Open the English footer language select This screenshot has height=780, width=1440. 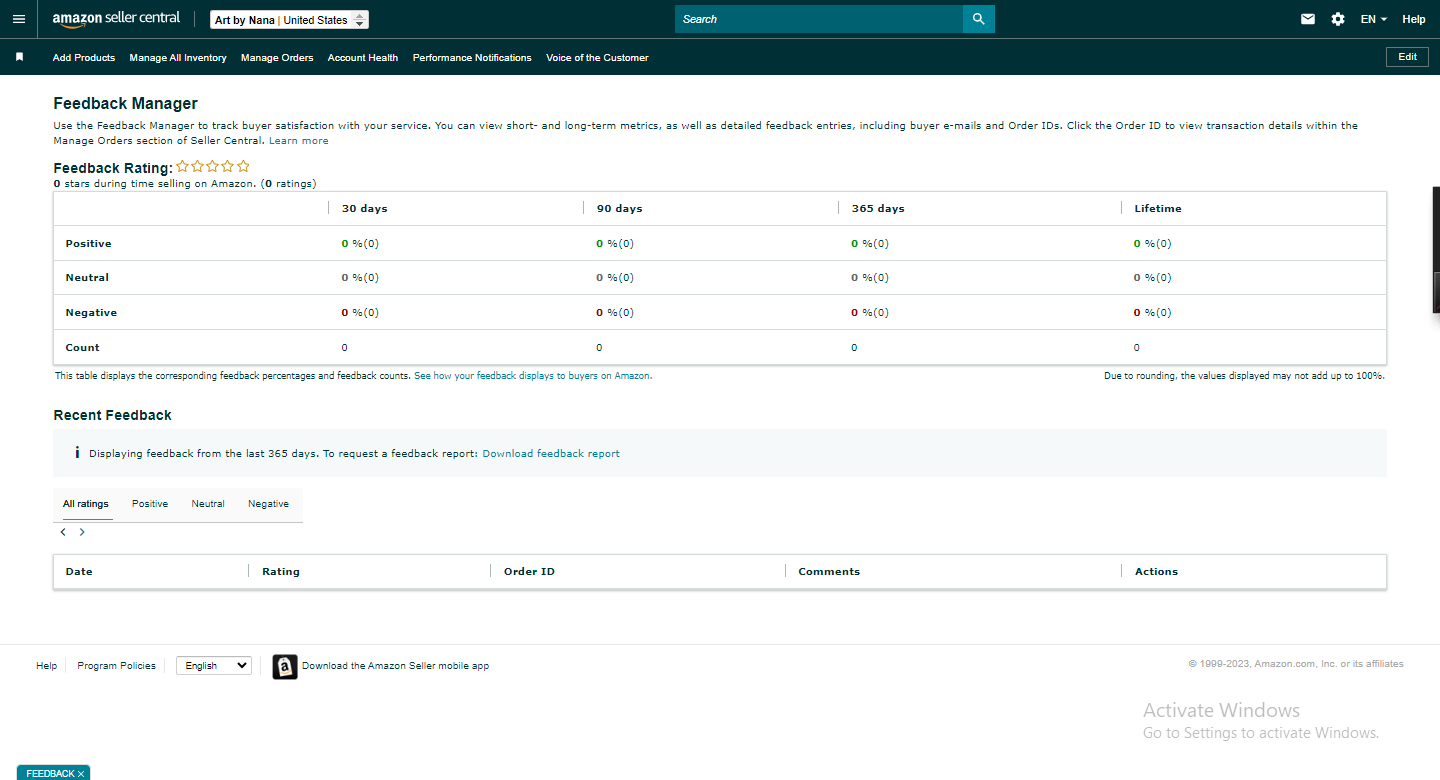click(214, 665)
